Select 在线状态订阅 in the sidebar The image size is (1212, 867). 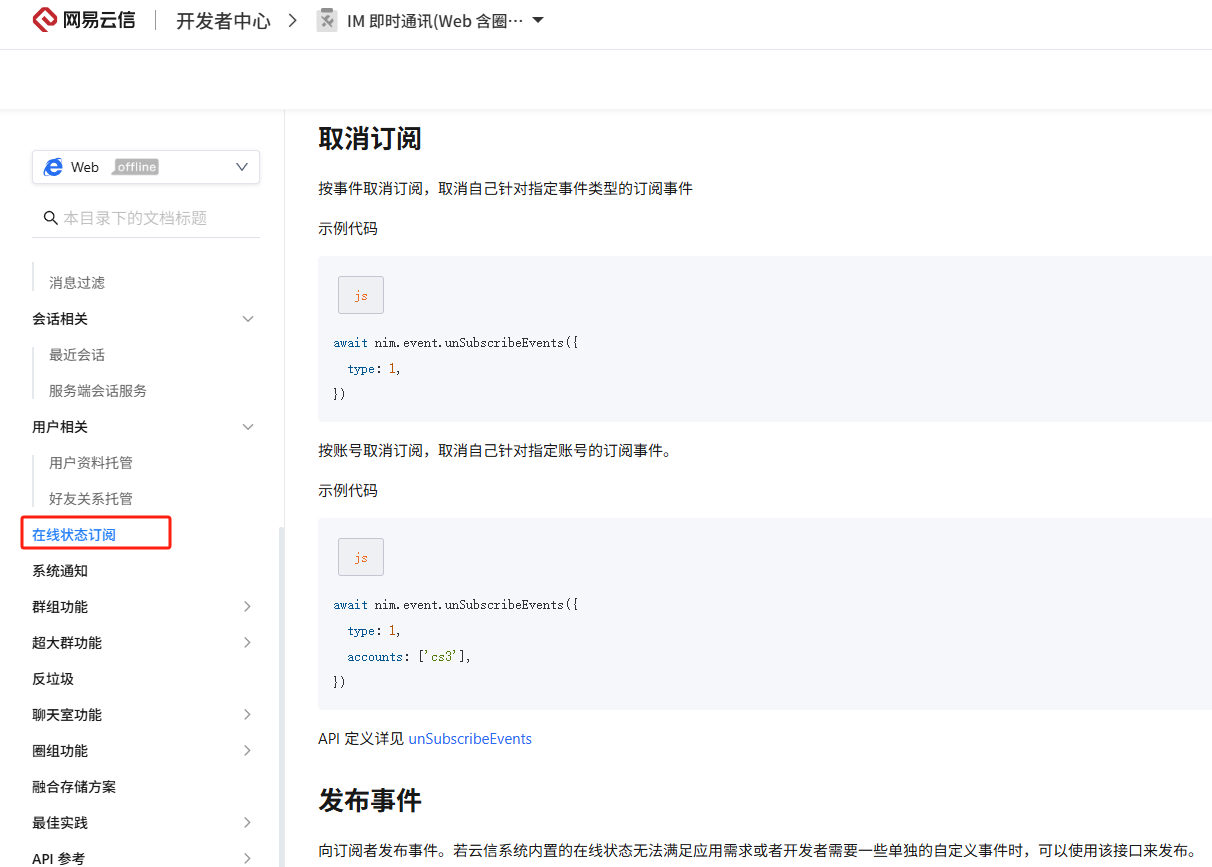pyautogui.click(x=74, y=535)
